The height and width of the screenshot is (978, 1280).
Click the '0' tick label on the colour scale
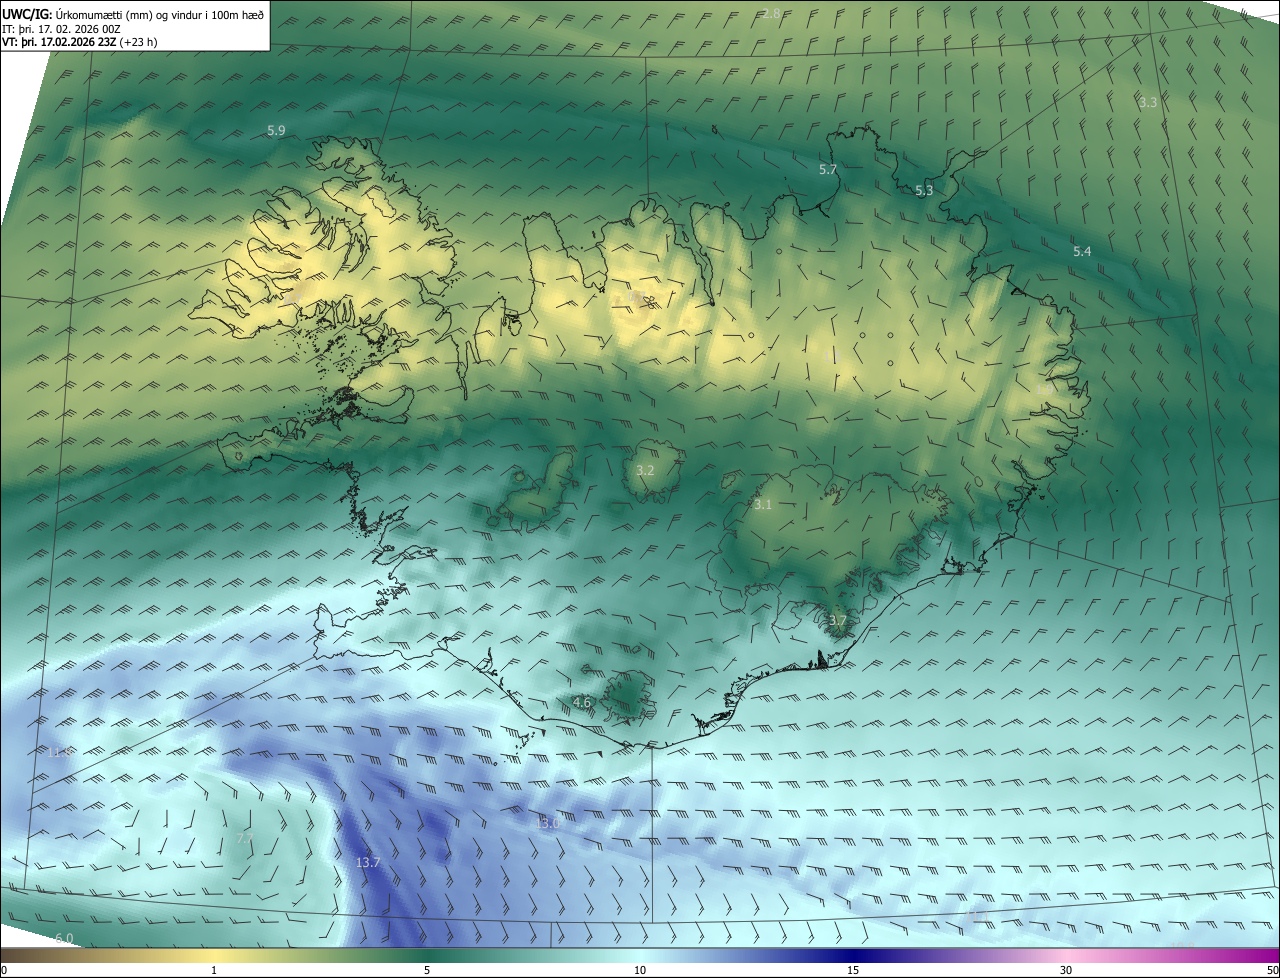(4, 971)
